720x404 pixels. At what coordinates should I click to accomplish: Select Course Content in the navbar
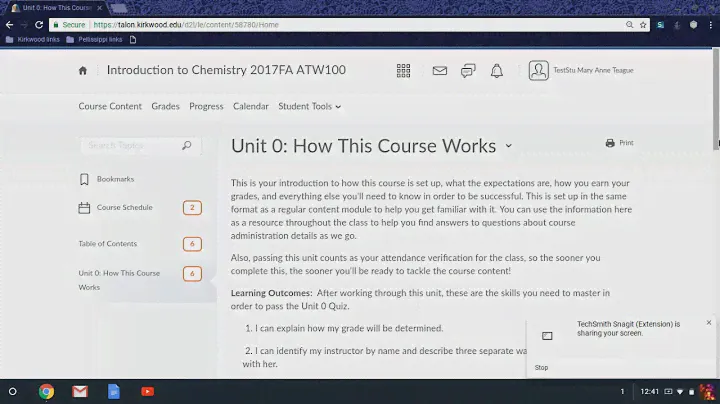110,106
